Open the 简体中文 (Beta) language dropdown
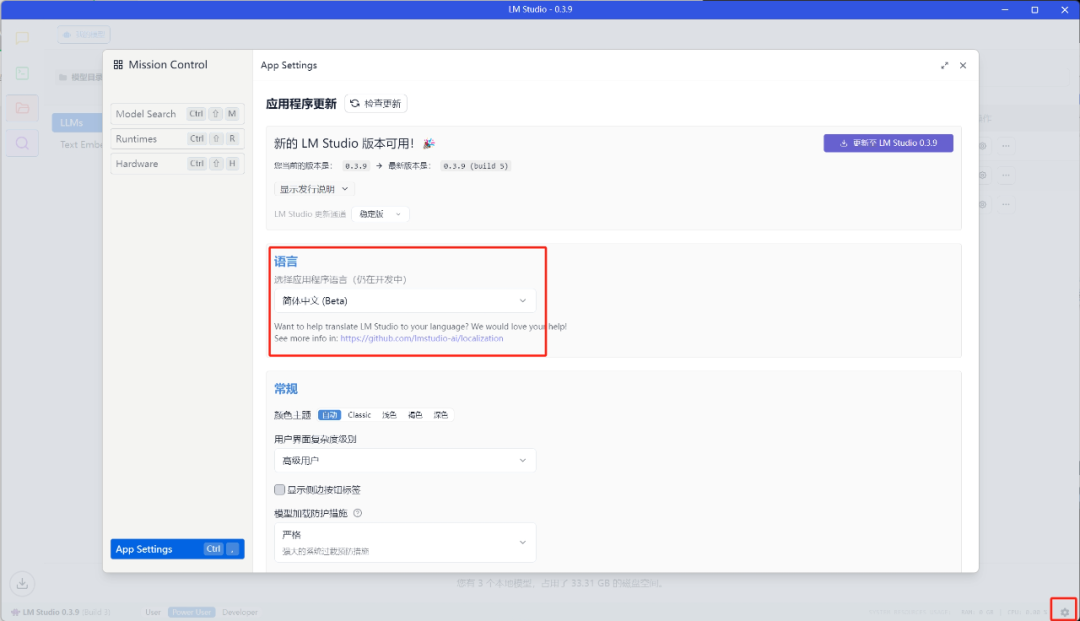This screenshot has width=1080, height=621. click(405, 301)
